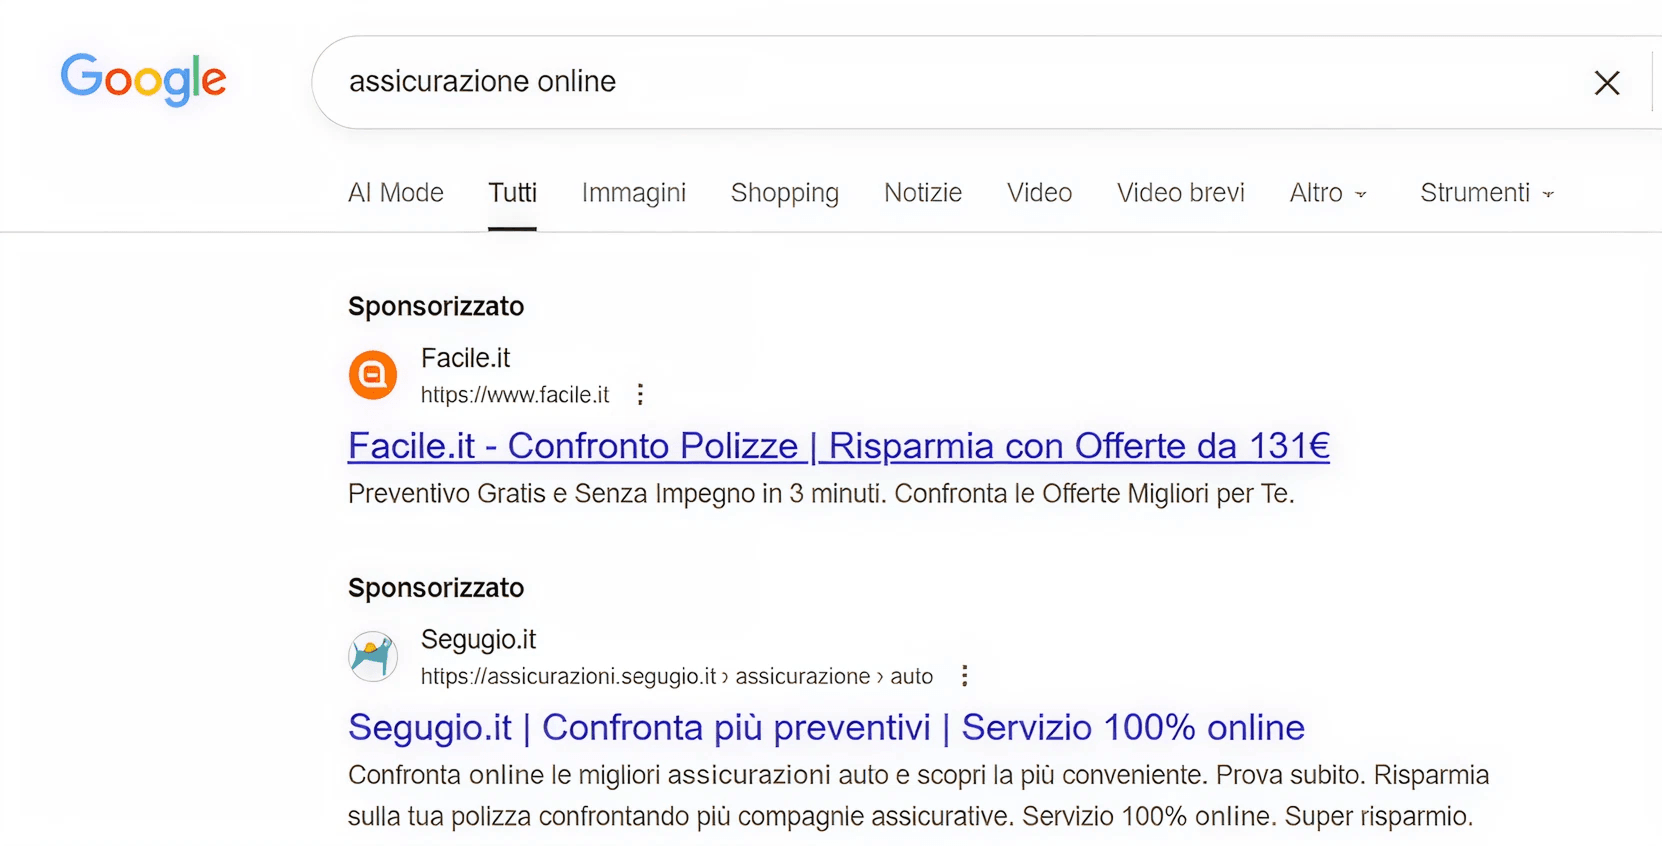Click the https://www.facile.it URL text

(514, 395)
